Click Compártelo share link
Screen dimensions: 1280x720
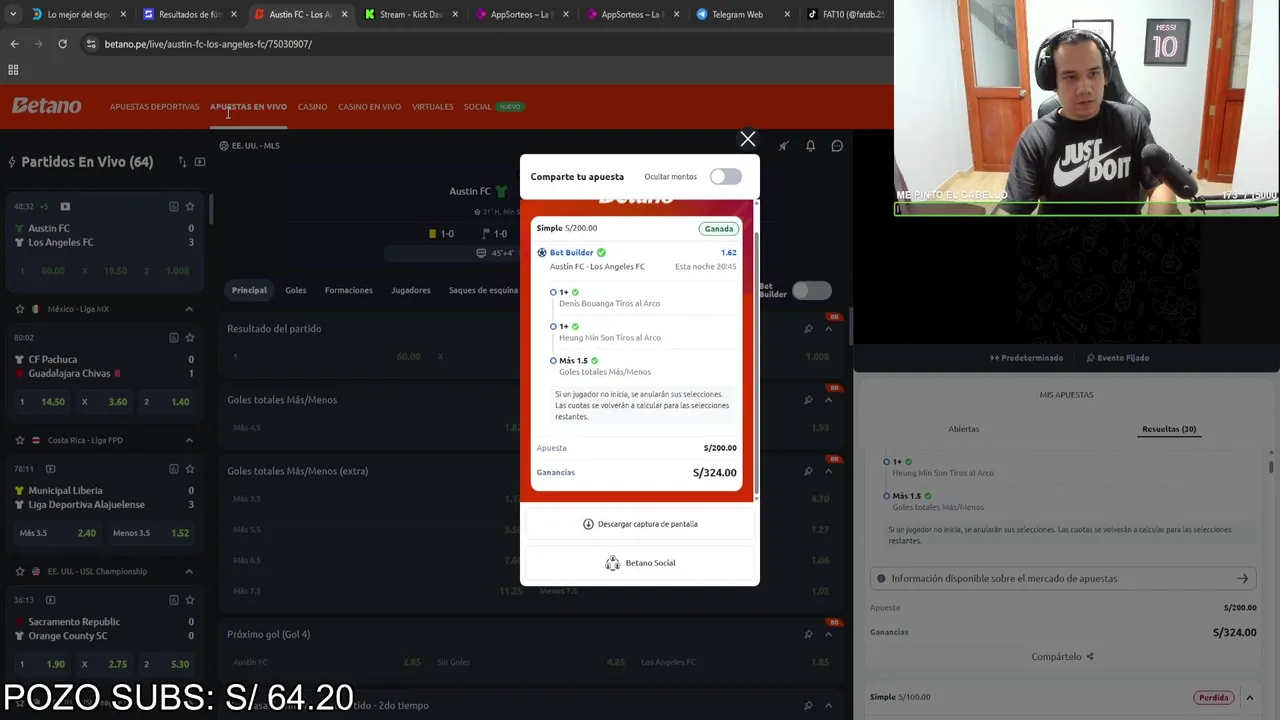click(1062, 657)
